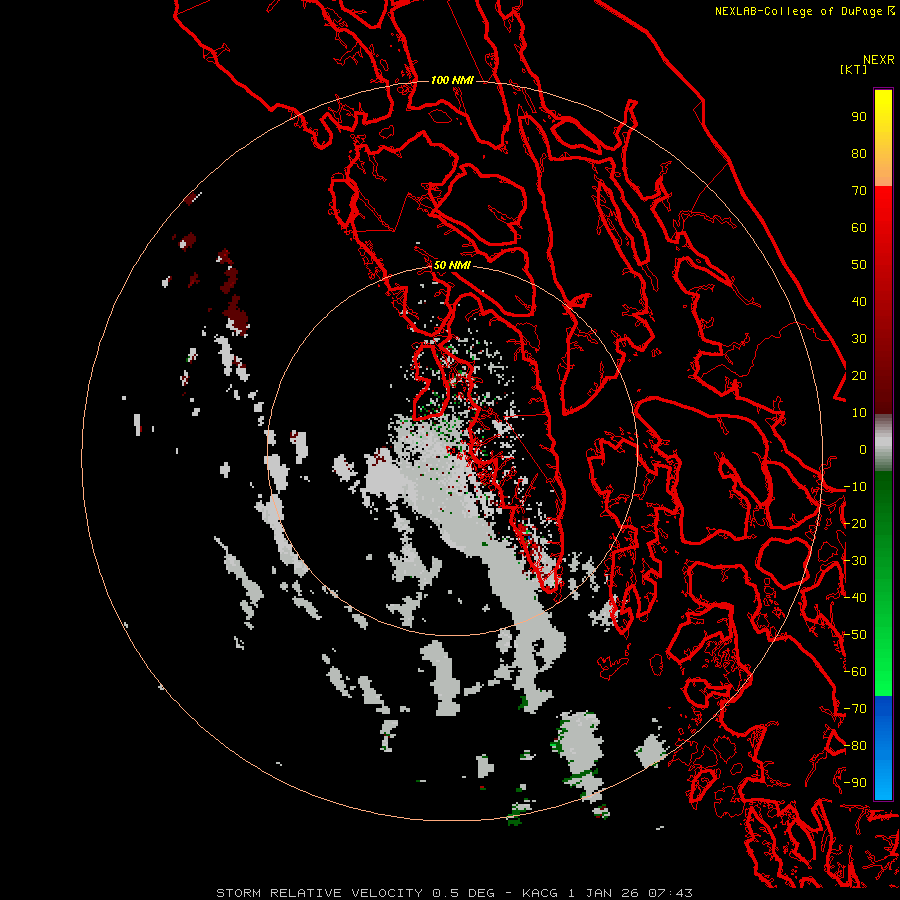The width and height of the screenshot is (900, 900).
Task: Pick the dark maroon band of the color scale
Action: pyautogui.click(x=883, y=379)
